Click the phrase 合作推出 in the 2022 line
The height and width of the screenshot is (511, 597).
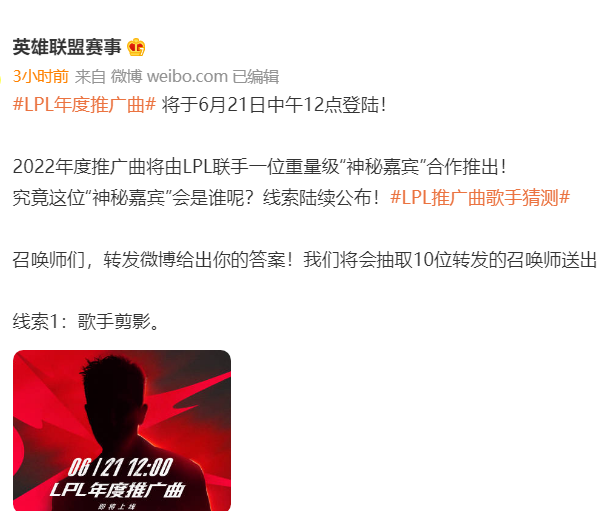point(462,166)
